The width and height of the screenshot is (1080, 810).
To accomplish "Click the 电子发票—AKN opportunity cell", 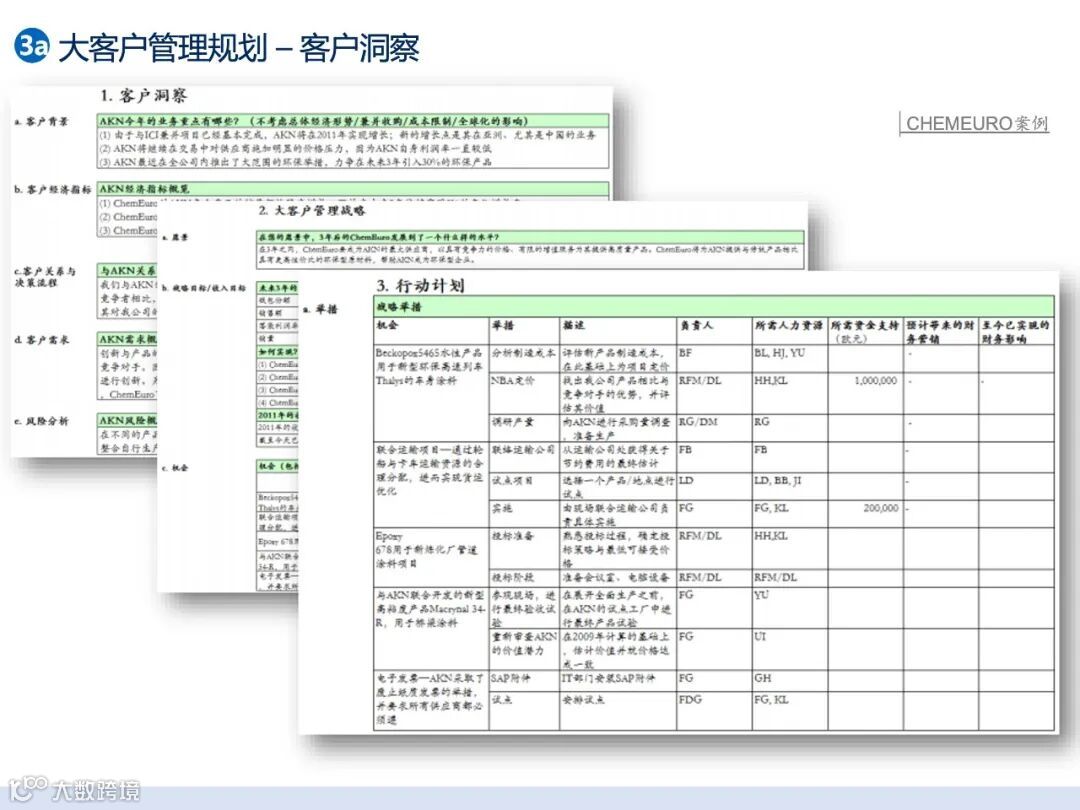I will 431,700.
